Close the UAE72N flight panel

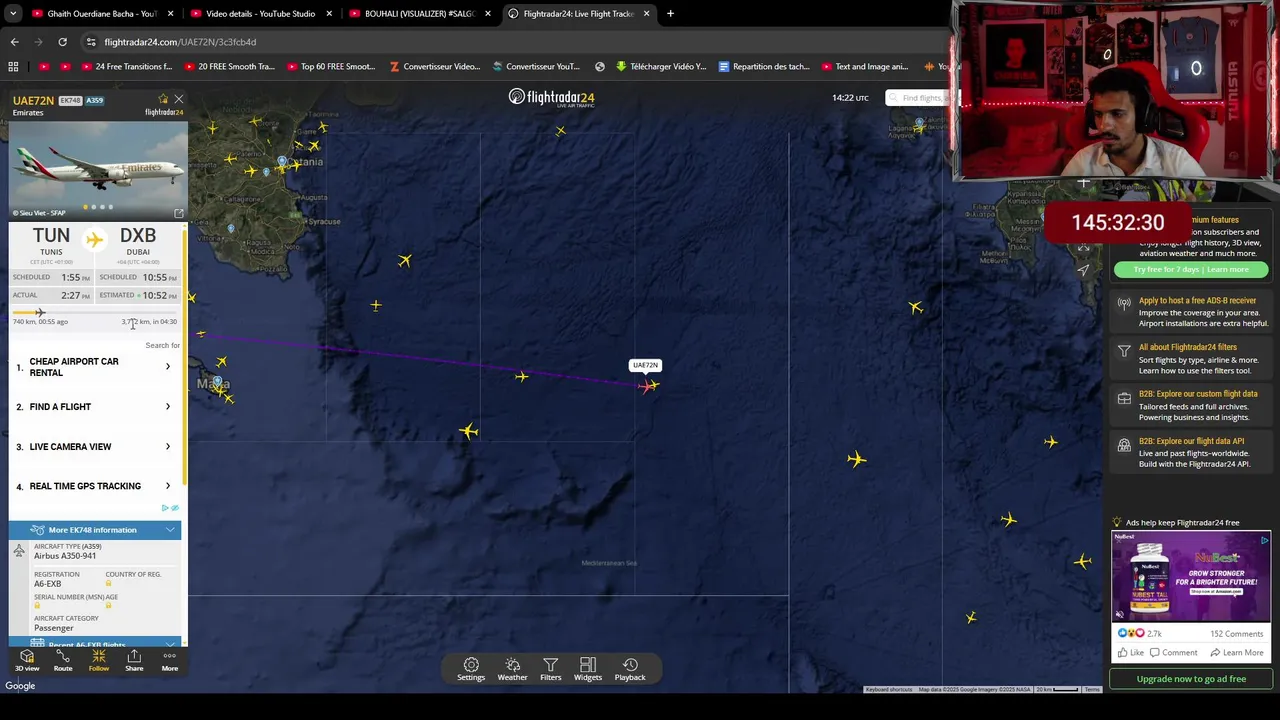click(179, 99)
